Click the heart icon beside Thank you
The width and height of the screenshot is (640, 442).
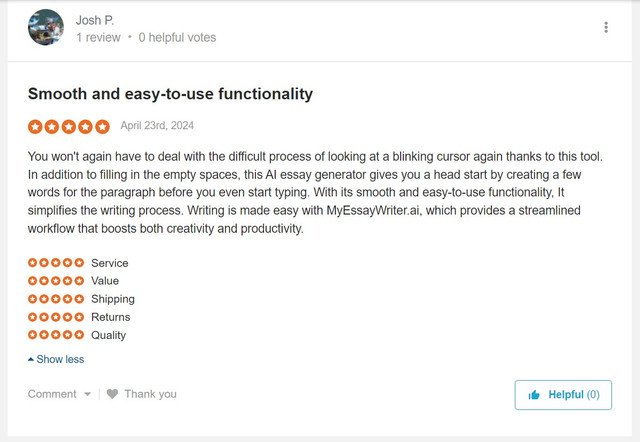click(x=112, y=394)
